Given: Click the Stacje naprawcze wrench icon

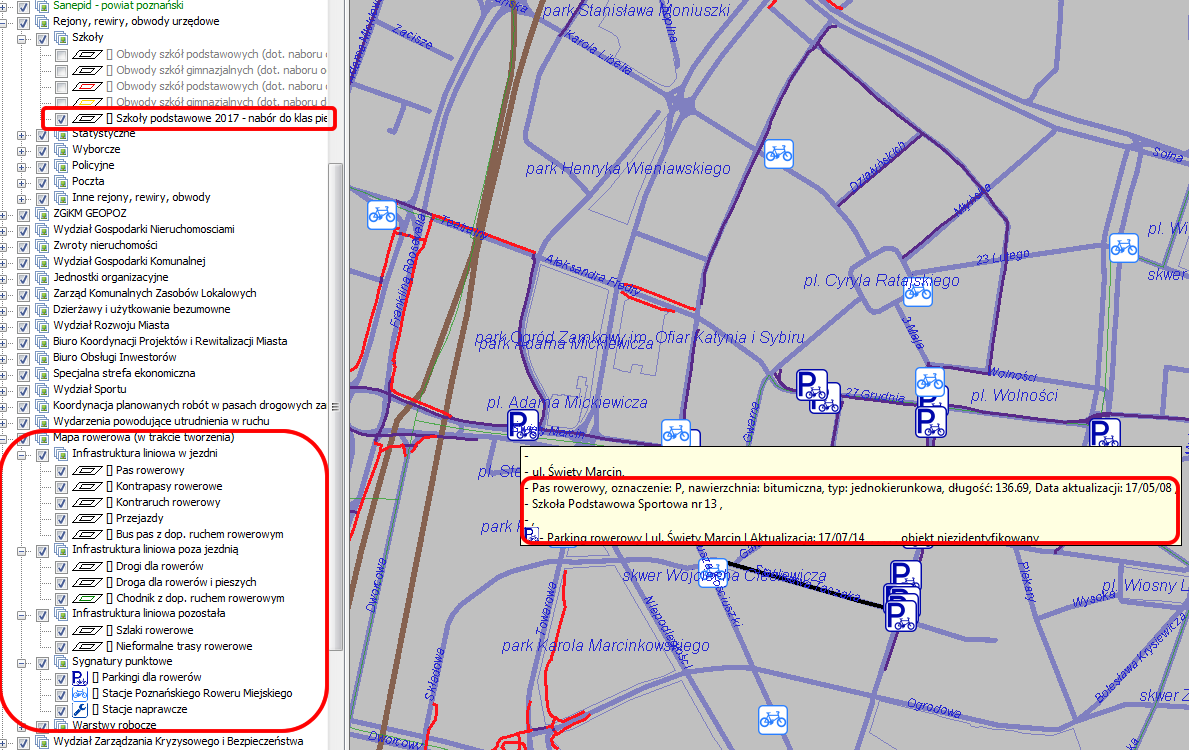Looking at the screenshot, I should 82,710.
